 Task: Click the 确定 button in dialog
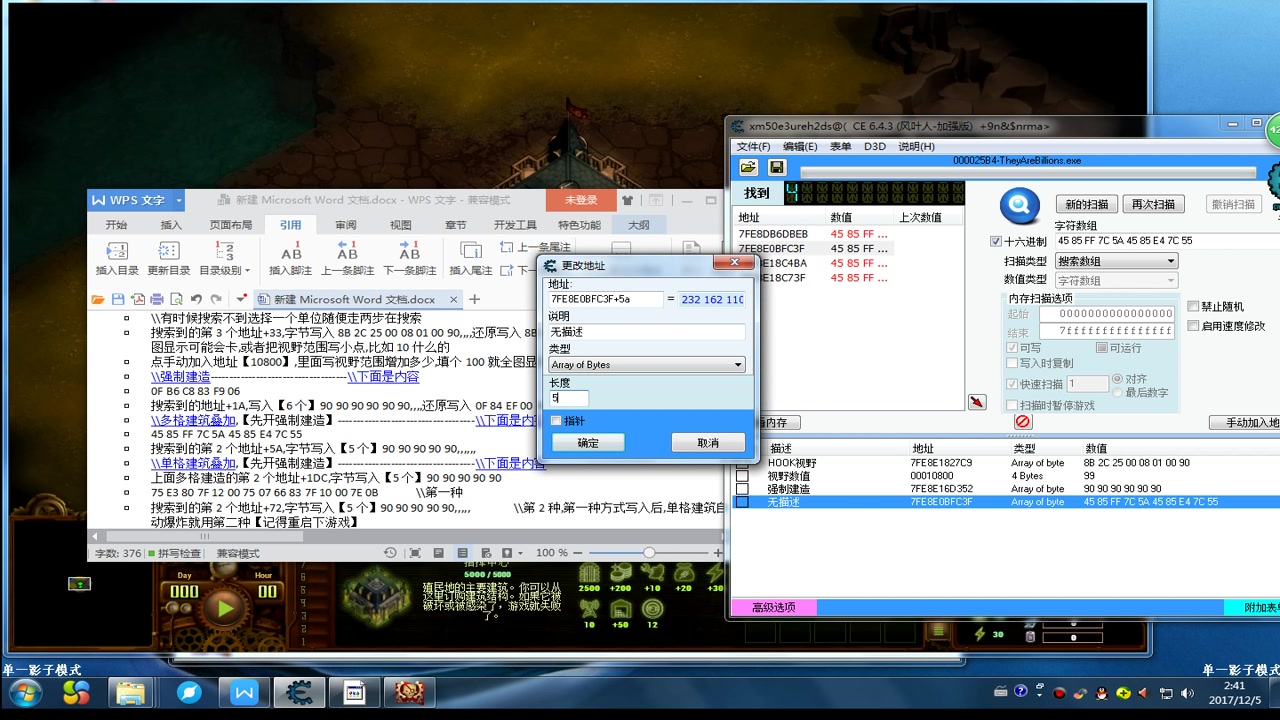(588, 442)
